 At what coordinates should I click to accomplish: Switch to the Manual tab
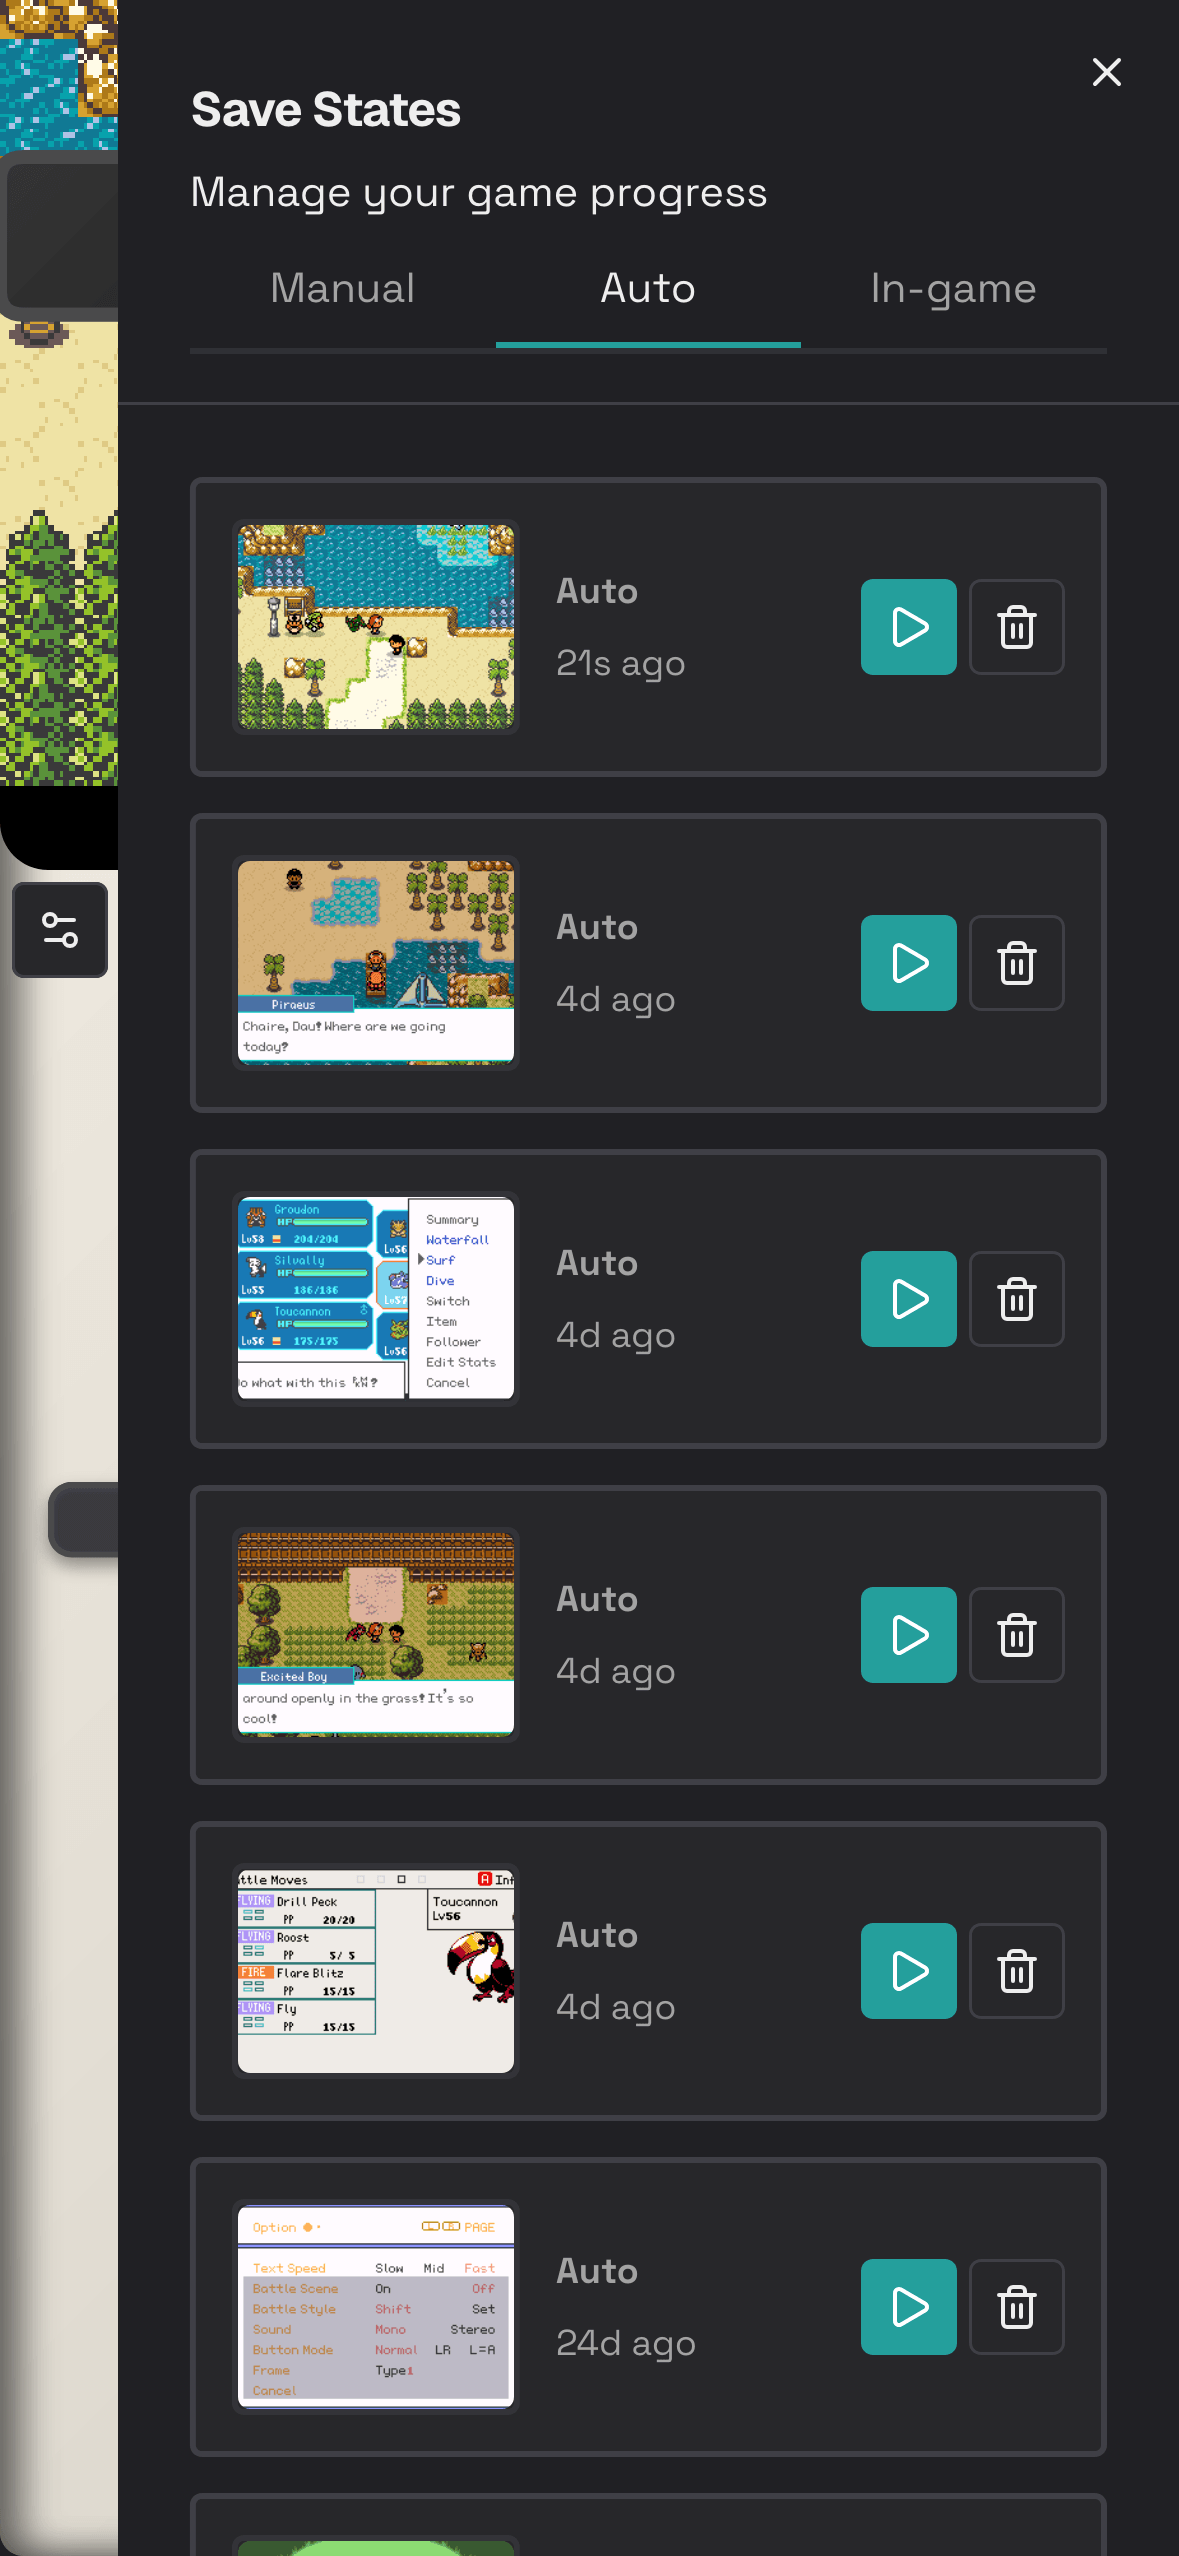(x=343, y=289)
